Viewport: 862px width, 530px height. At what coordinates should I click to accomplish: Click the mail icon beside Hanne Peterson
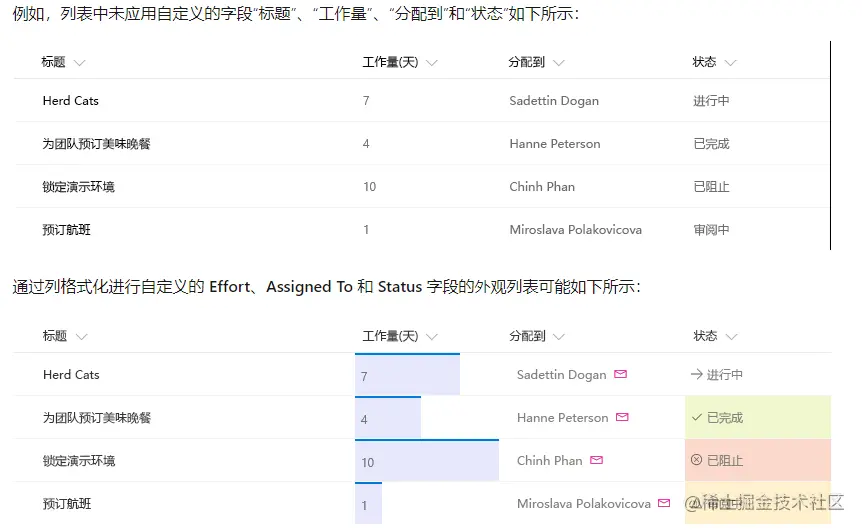(x=623, y=418)
